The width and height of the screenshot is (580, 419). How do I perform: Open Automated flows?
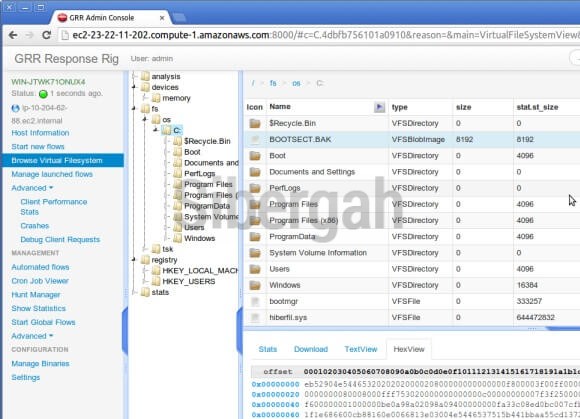40,267
